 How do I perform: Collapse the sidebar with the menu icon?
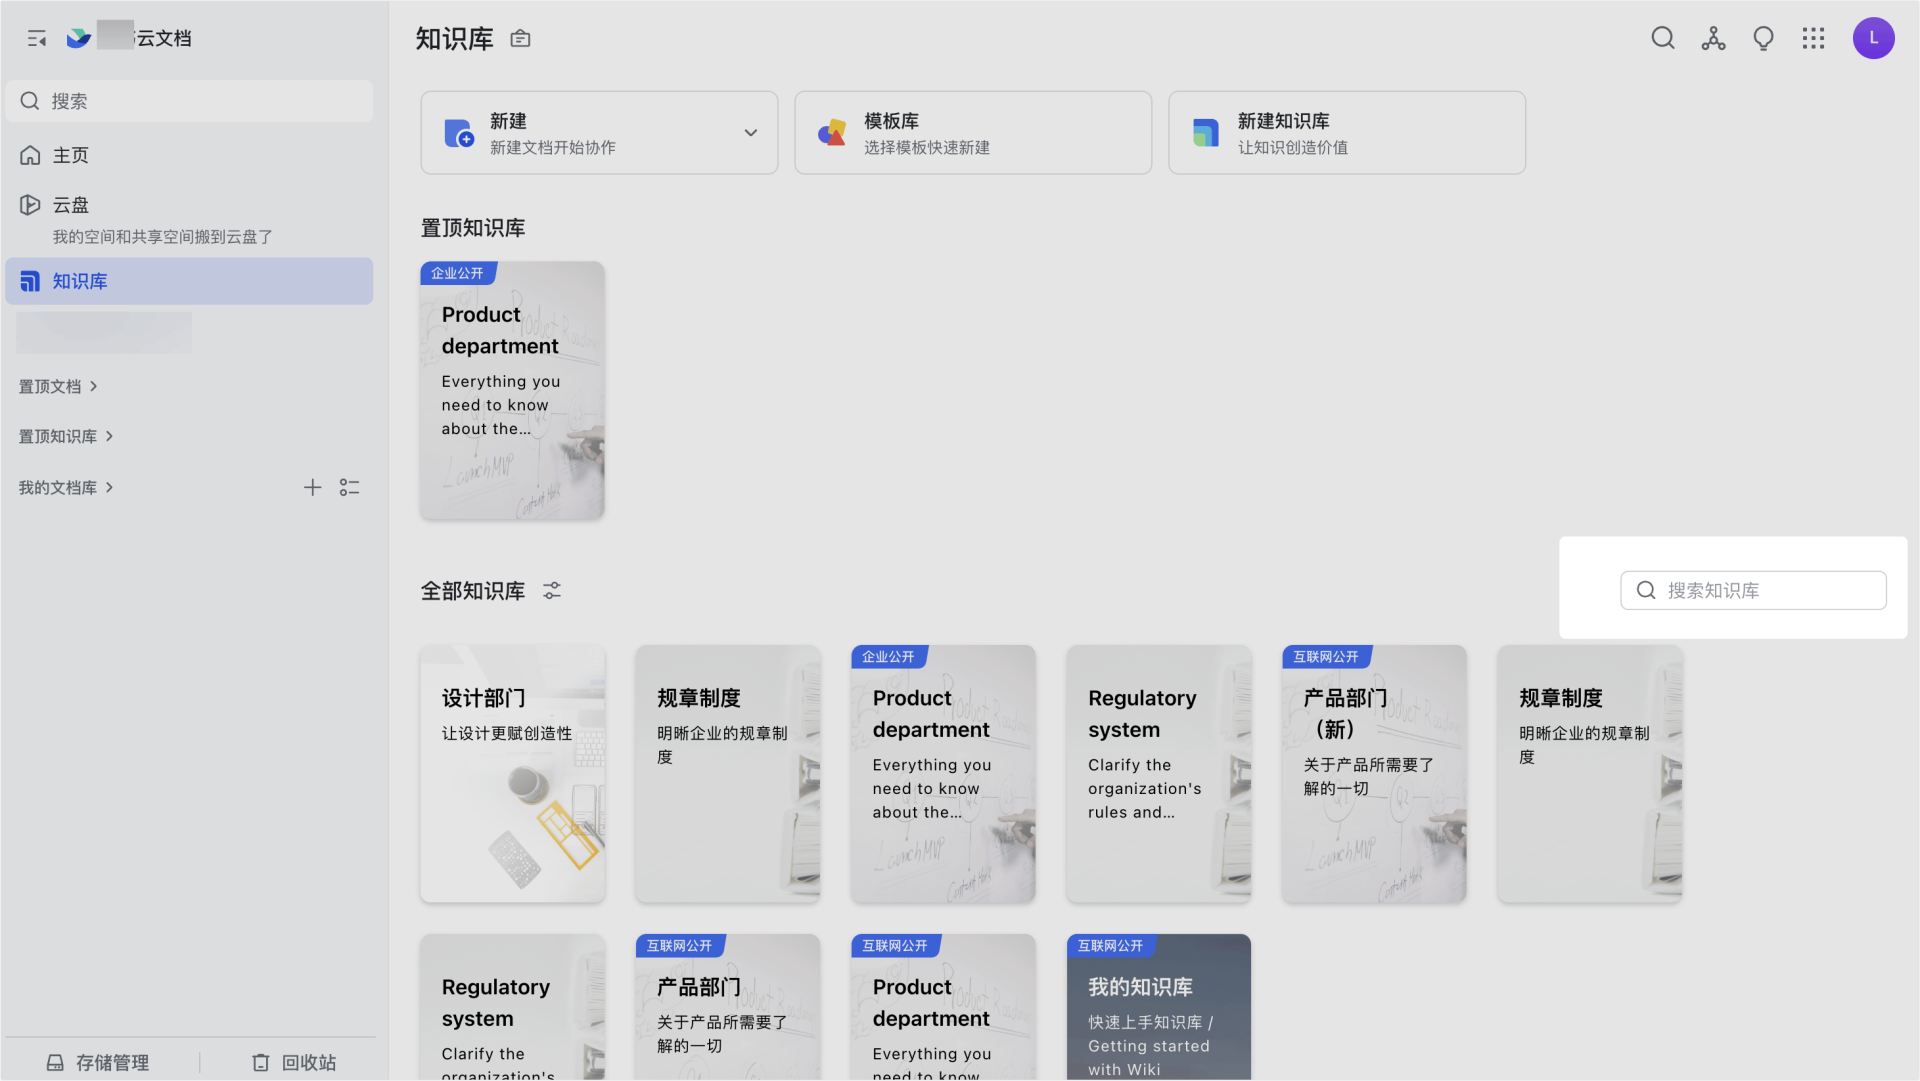(x=37, y=39)
